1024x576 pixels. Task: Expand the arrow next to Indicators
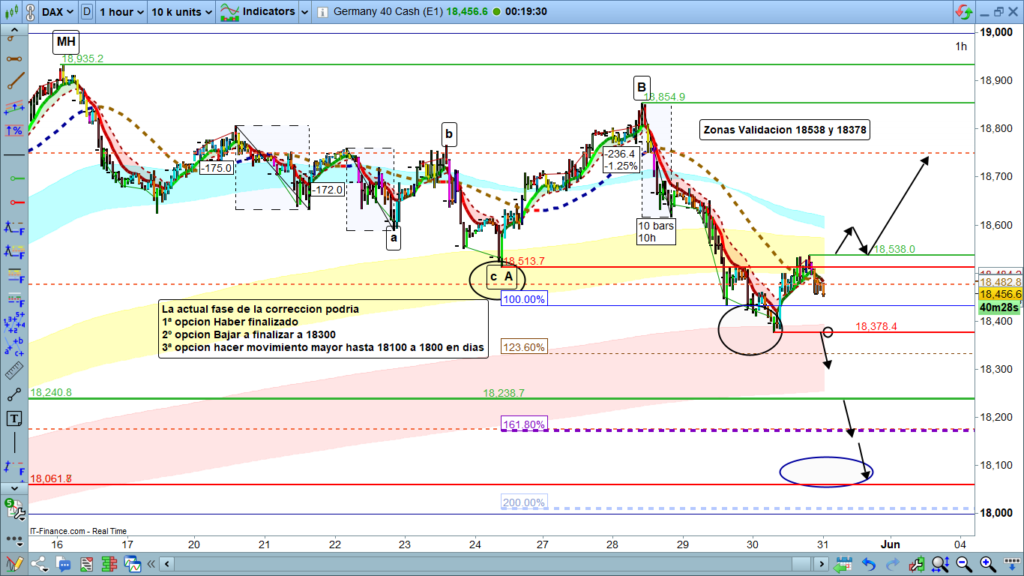tap(304, 12)
